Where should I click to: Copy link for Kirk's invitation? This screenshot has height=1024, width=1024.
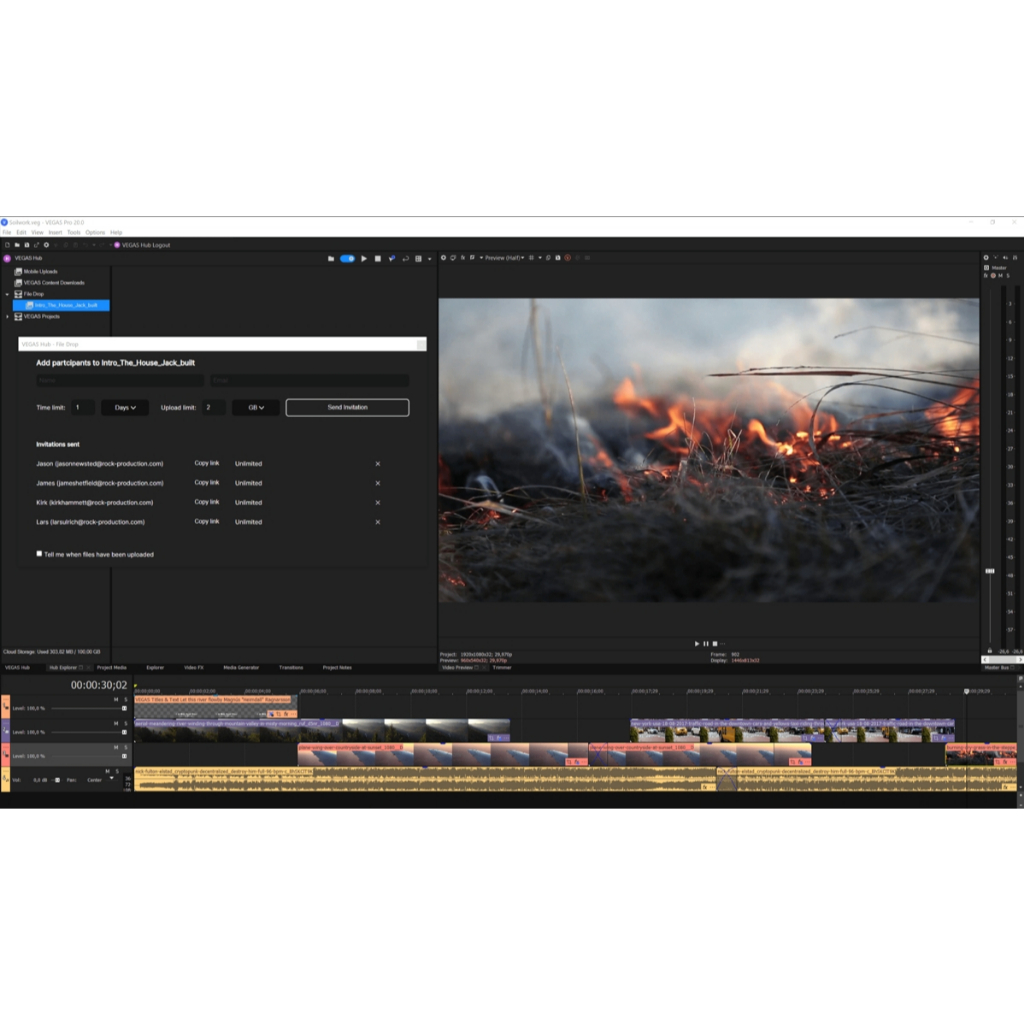[x=206, y=502]
